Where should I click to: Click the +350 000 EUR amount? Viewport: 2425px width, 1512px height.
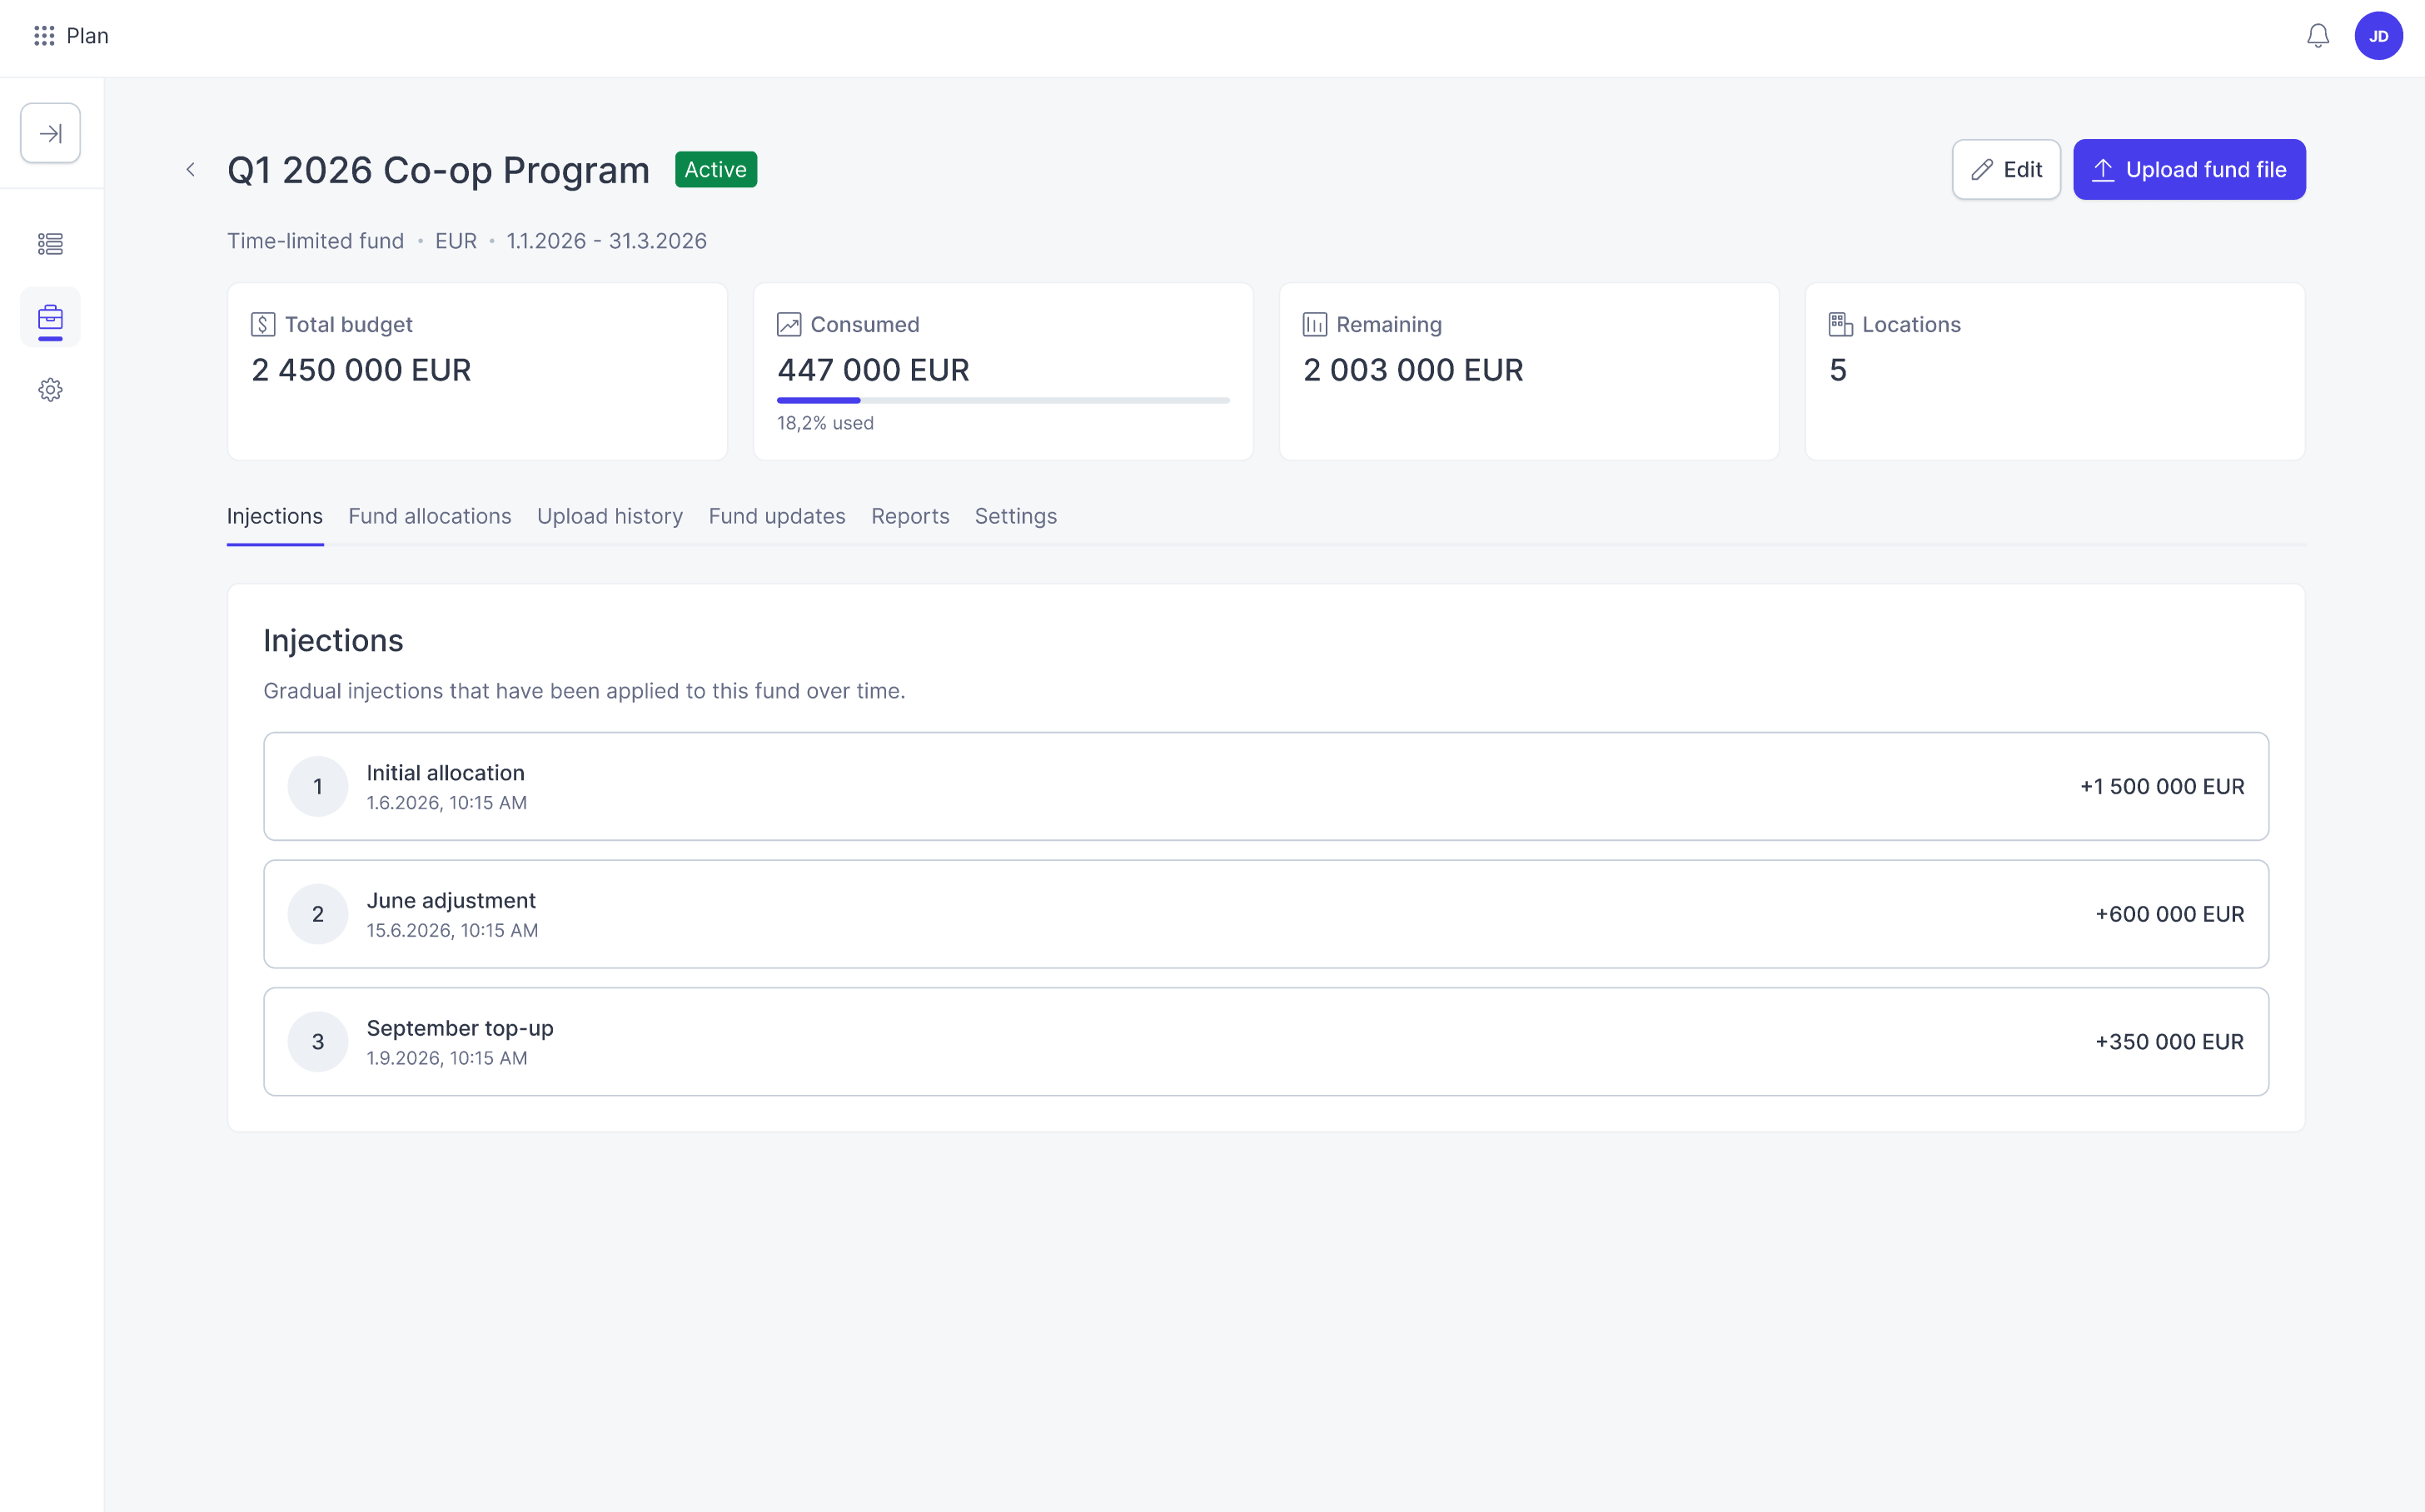[2170, 1042]
